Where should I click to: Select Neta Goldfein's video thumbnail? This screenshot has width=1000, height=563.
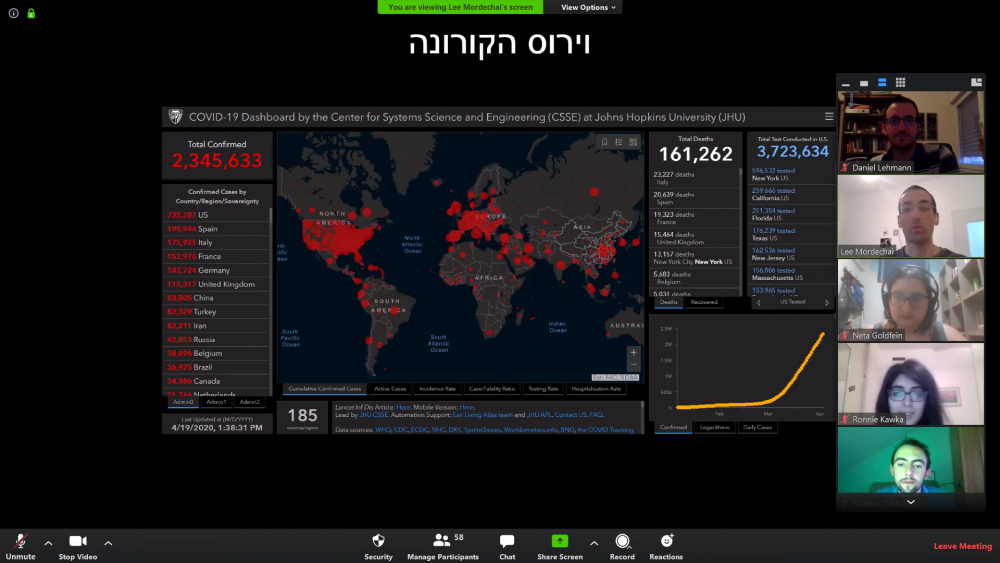911,300
